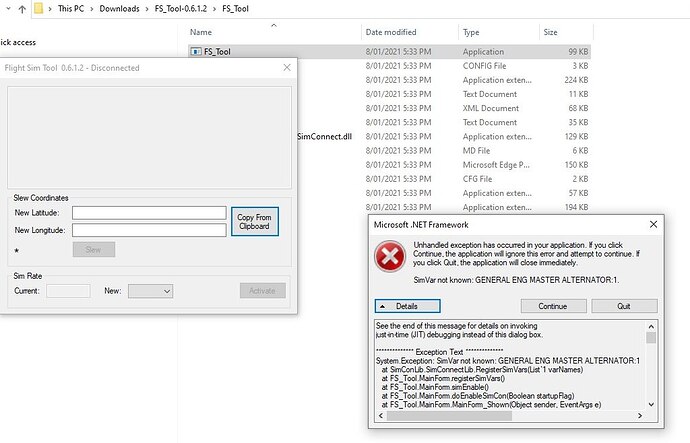Screen dimensions: 690x443
Task: Click the red error icon in .NET dialog
Action: click(x=391, y=257)
